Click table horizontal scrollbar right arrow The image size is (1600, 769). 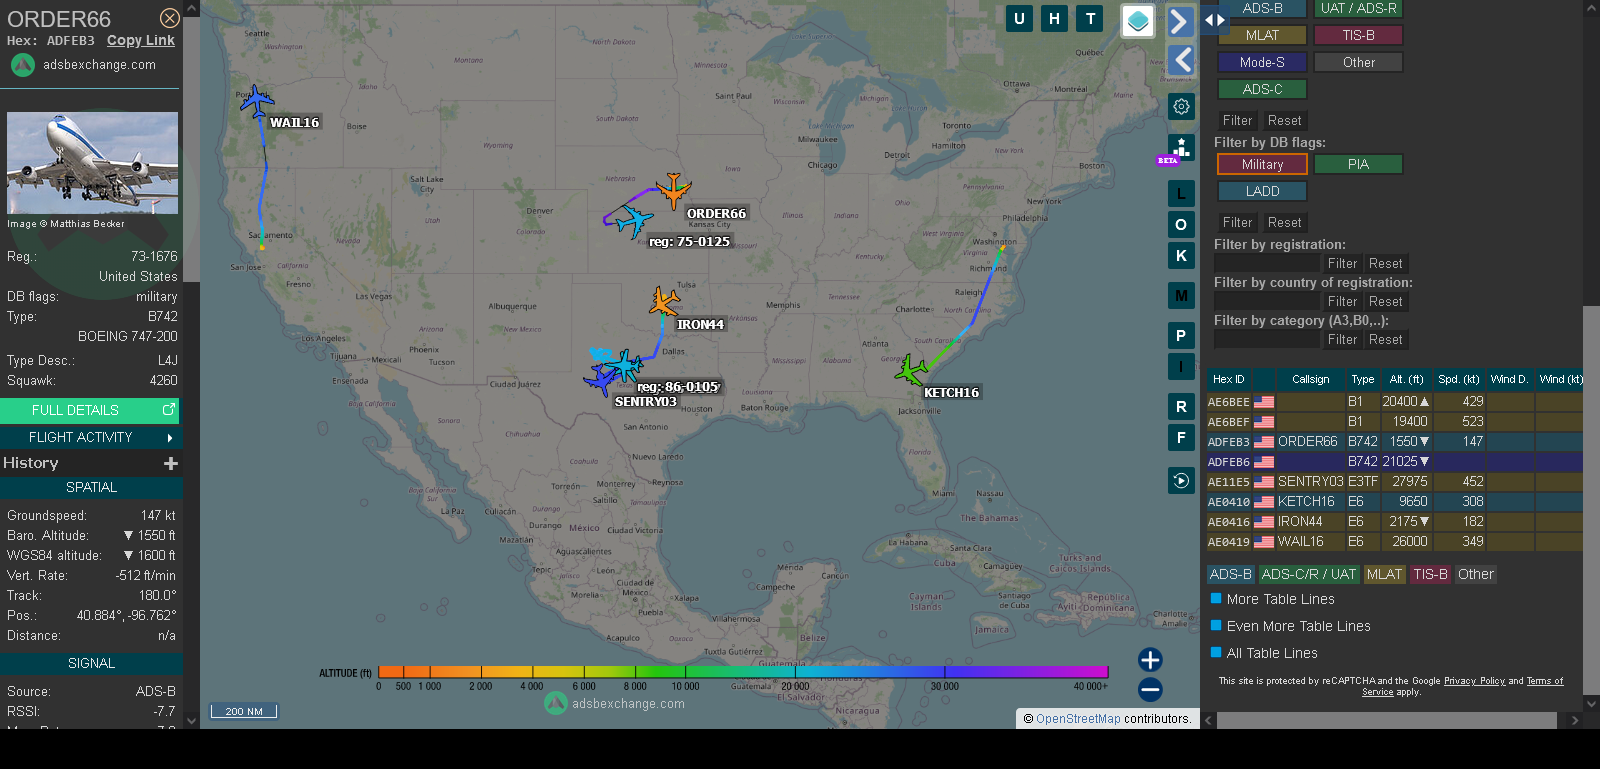coord(1575,720)
